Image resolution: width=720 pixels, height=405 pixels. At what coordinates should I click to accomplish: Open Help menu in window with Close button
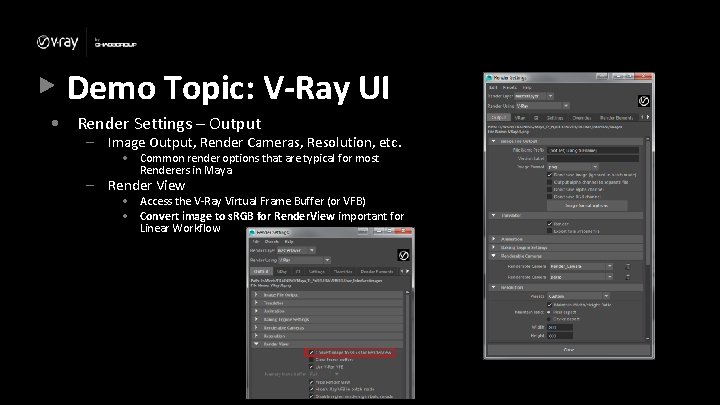pos(527,87)
